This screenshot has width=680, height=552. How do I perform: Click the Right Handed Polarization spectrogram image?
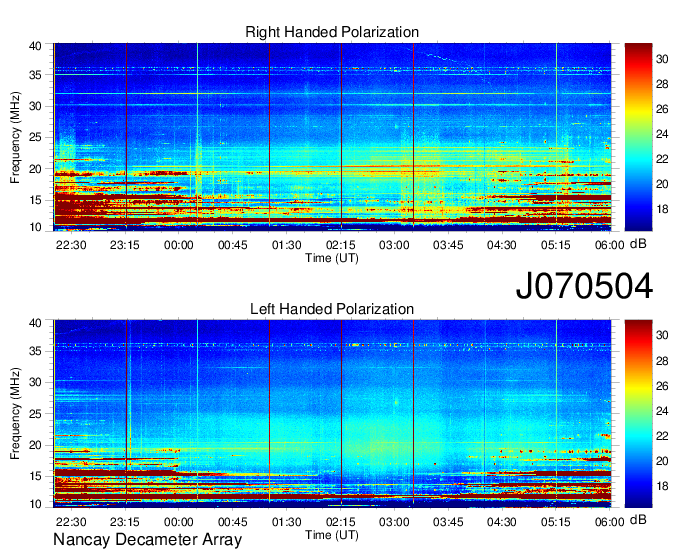pos(332,137)
